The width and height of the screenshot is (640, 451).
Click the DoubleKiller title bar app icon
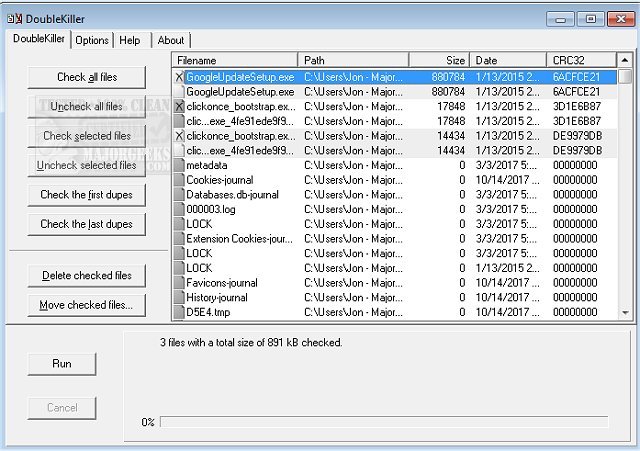15,19
